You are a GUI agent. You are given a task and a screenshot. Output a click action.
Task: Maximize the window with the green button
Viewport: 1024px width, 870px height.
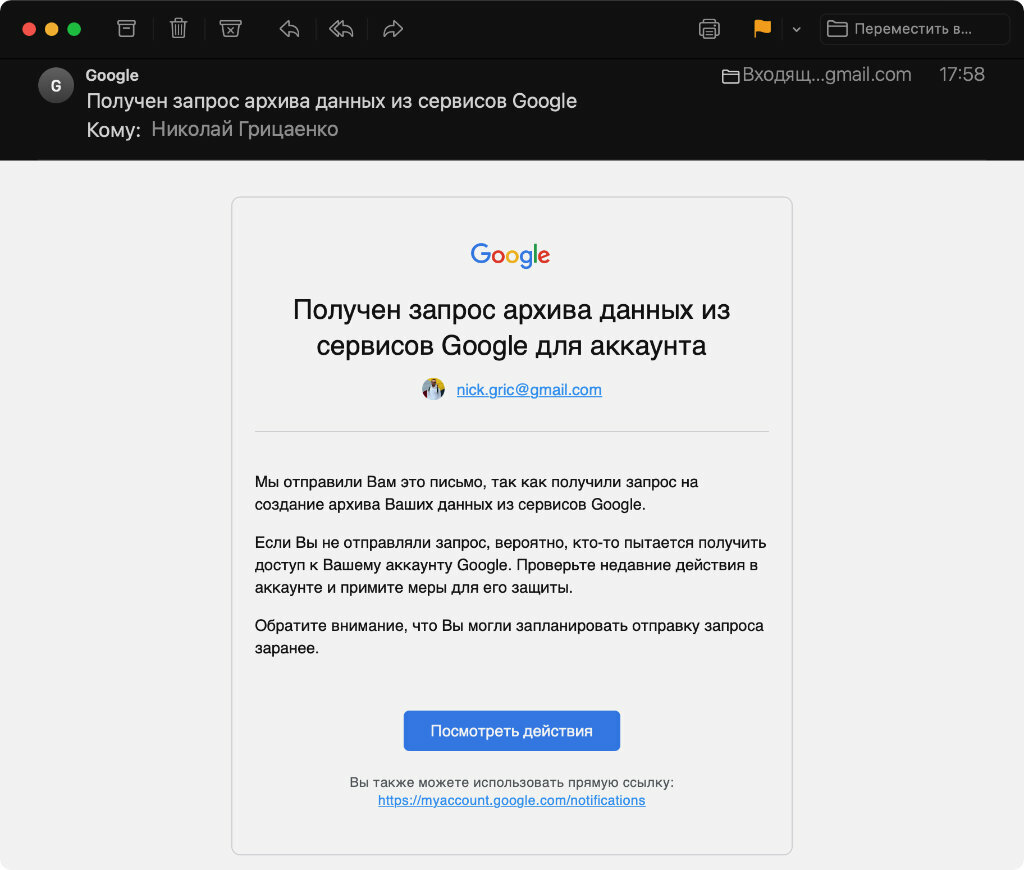74,29
